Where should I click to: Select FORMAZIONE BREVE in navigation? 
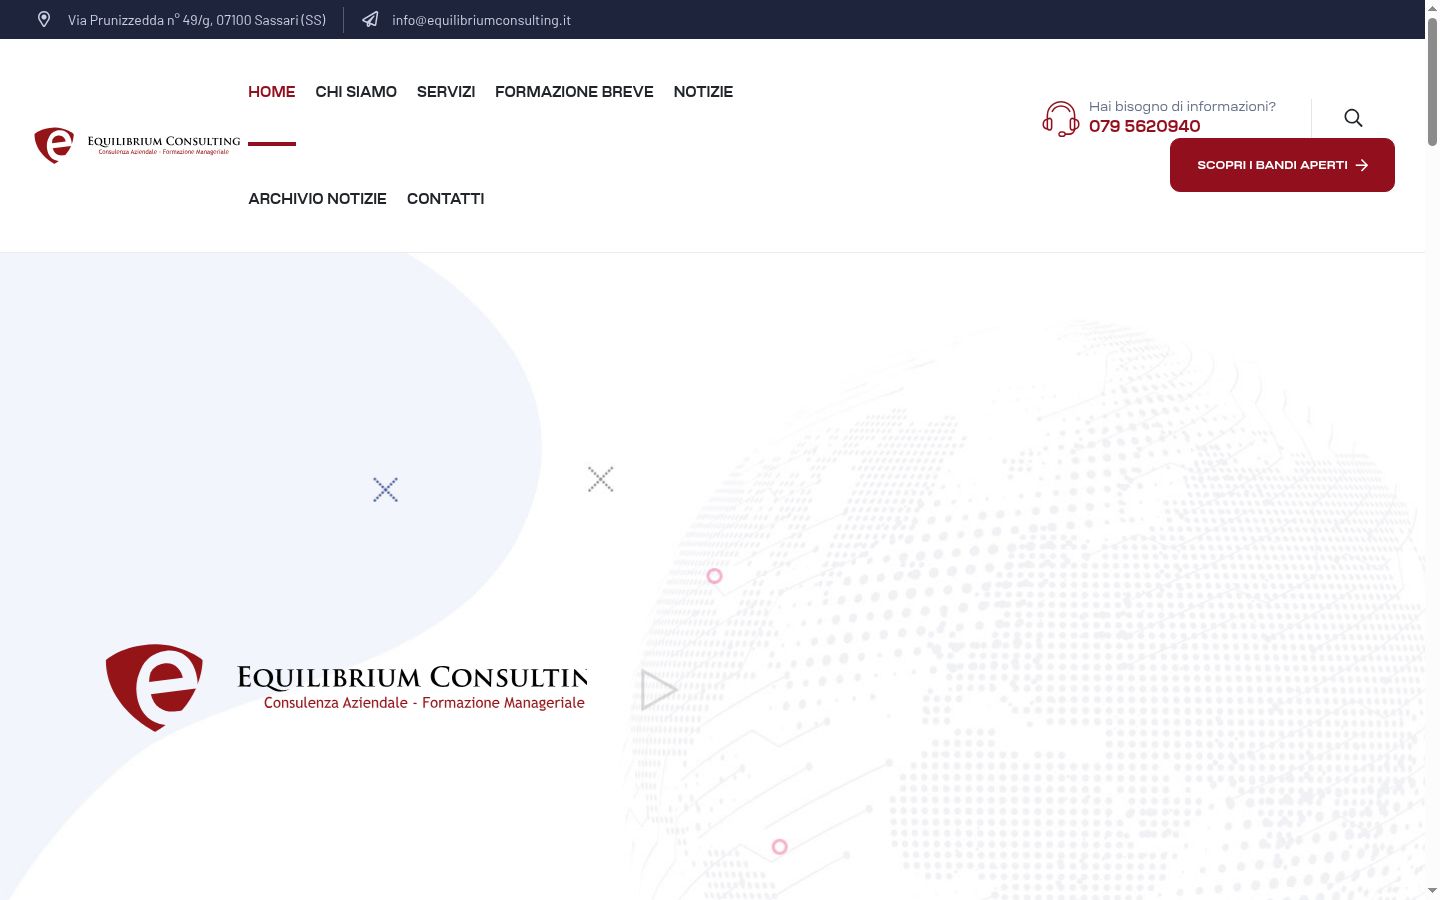coord(574,92)
